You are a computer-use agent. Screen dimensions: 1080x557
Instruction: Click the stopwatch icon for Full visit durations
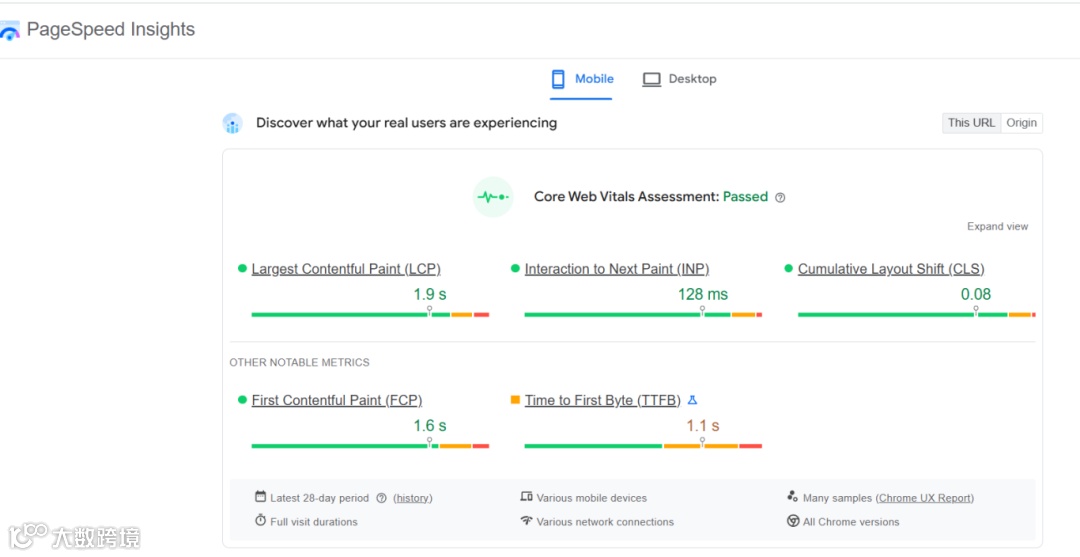260,521
